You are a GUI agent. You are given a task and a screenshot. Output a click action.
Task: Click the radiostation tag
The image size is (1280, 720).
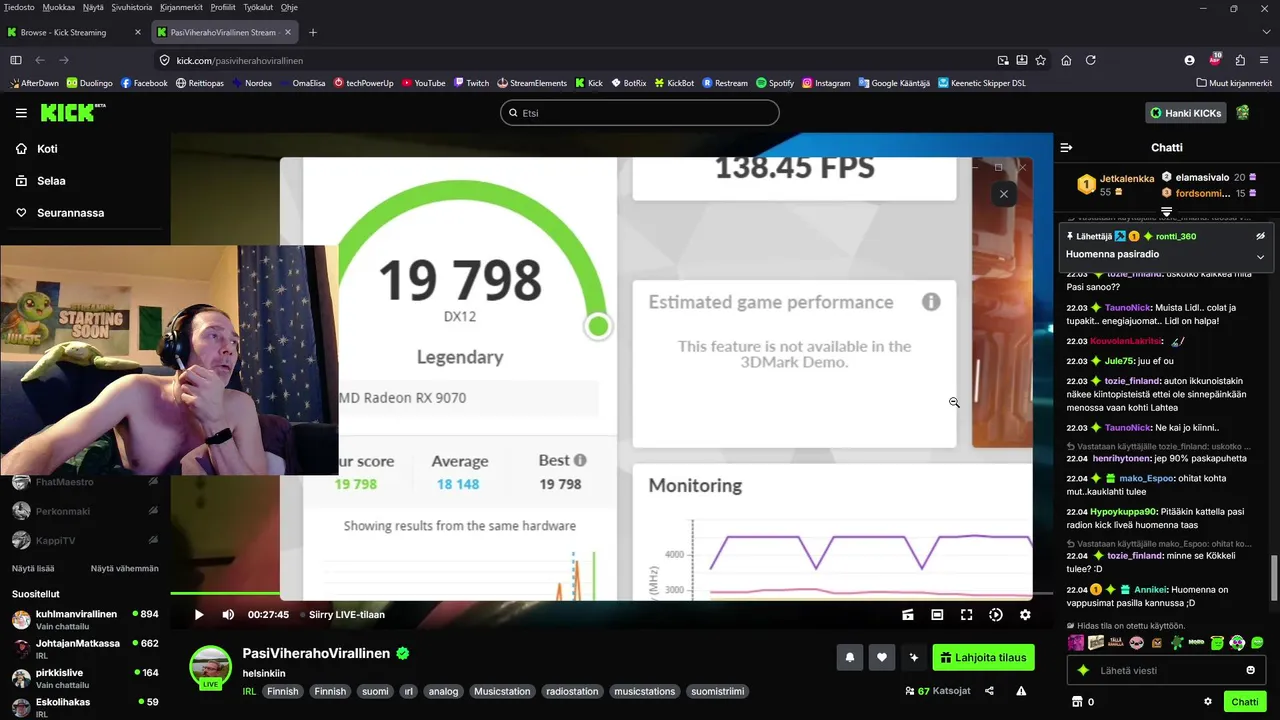coord(572,691)
